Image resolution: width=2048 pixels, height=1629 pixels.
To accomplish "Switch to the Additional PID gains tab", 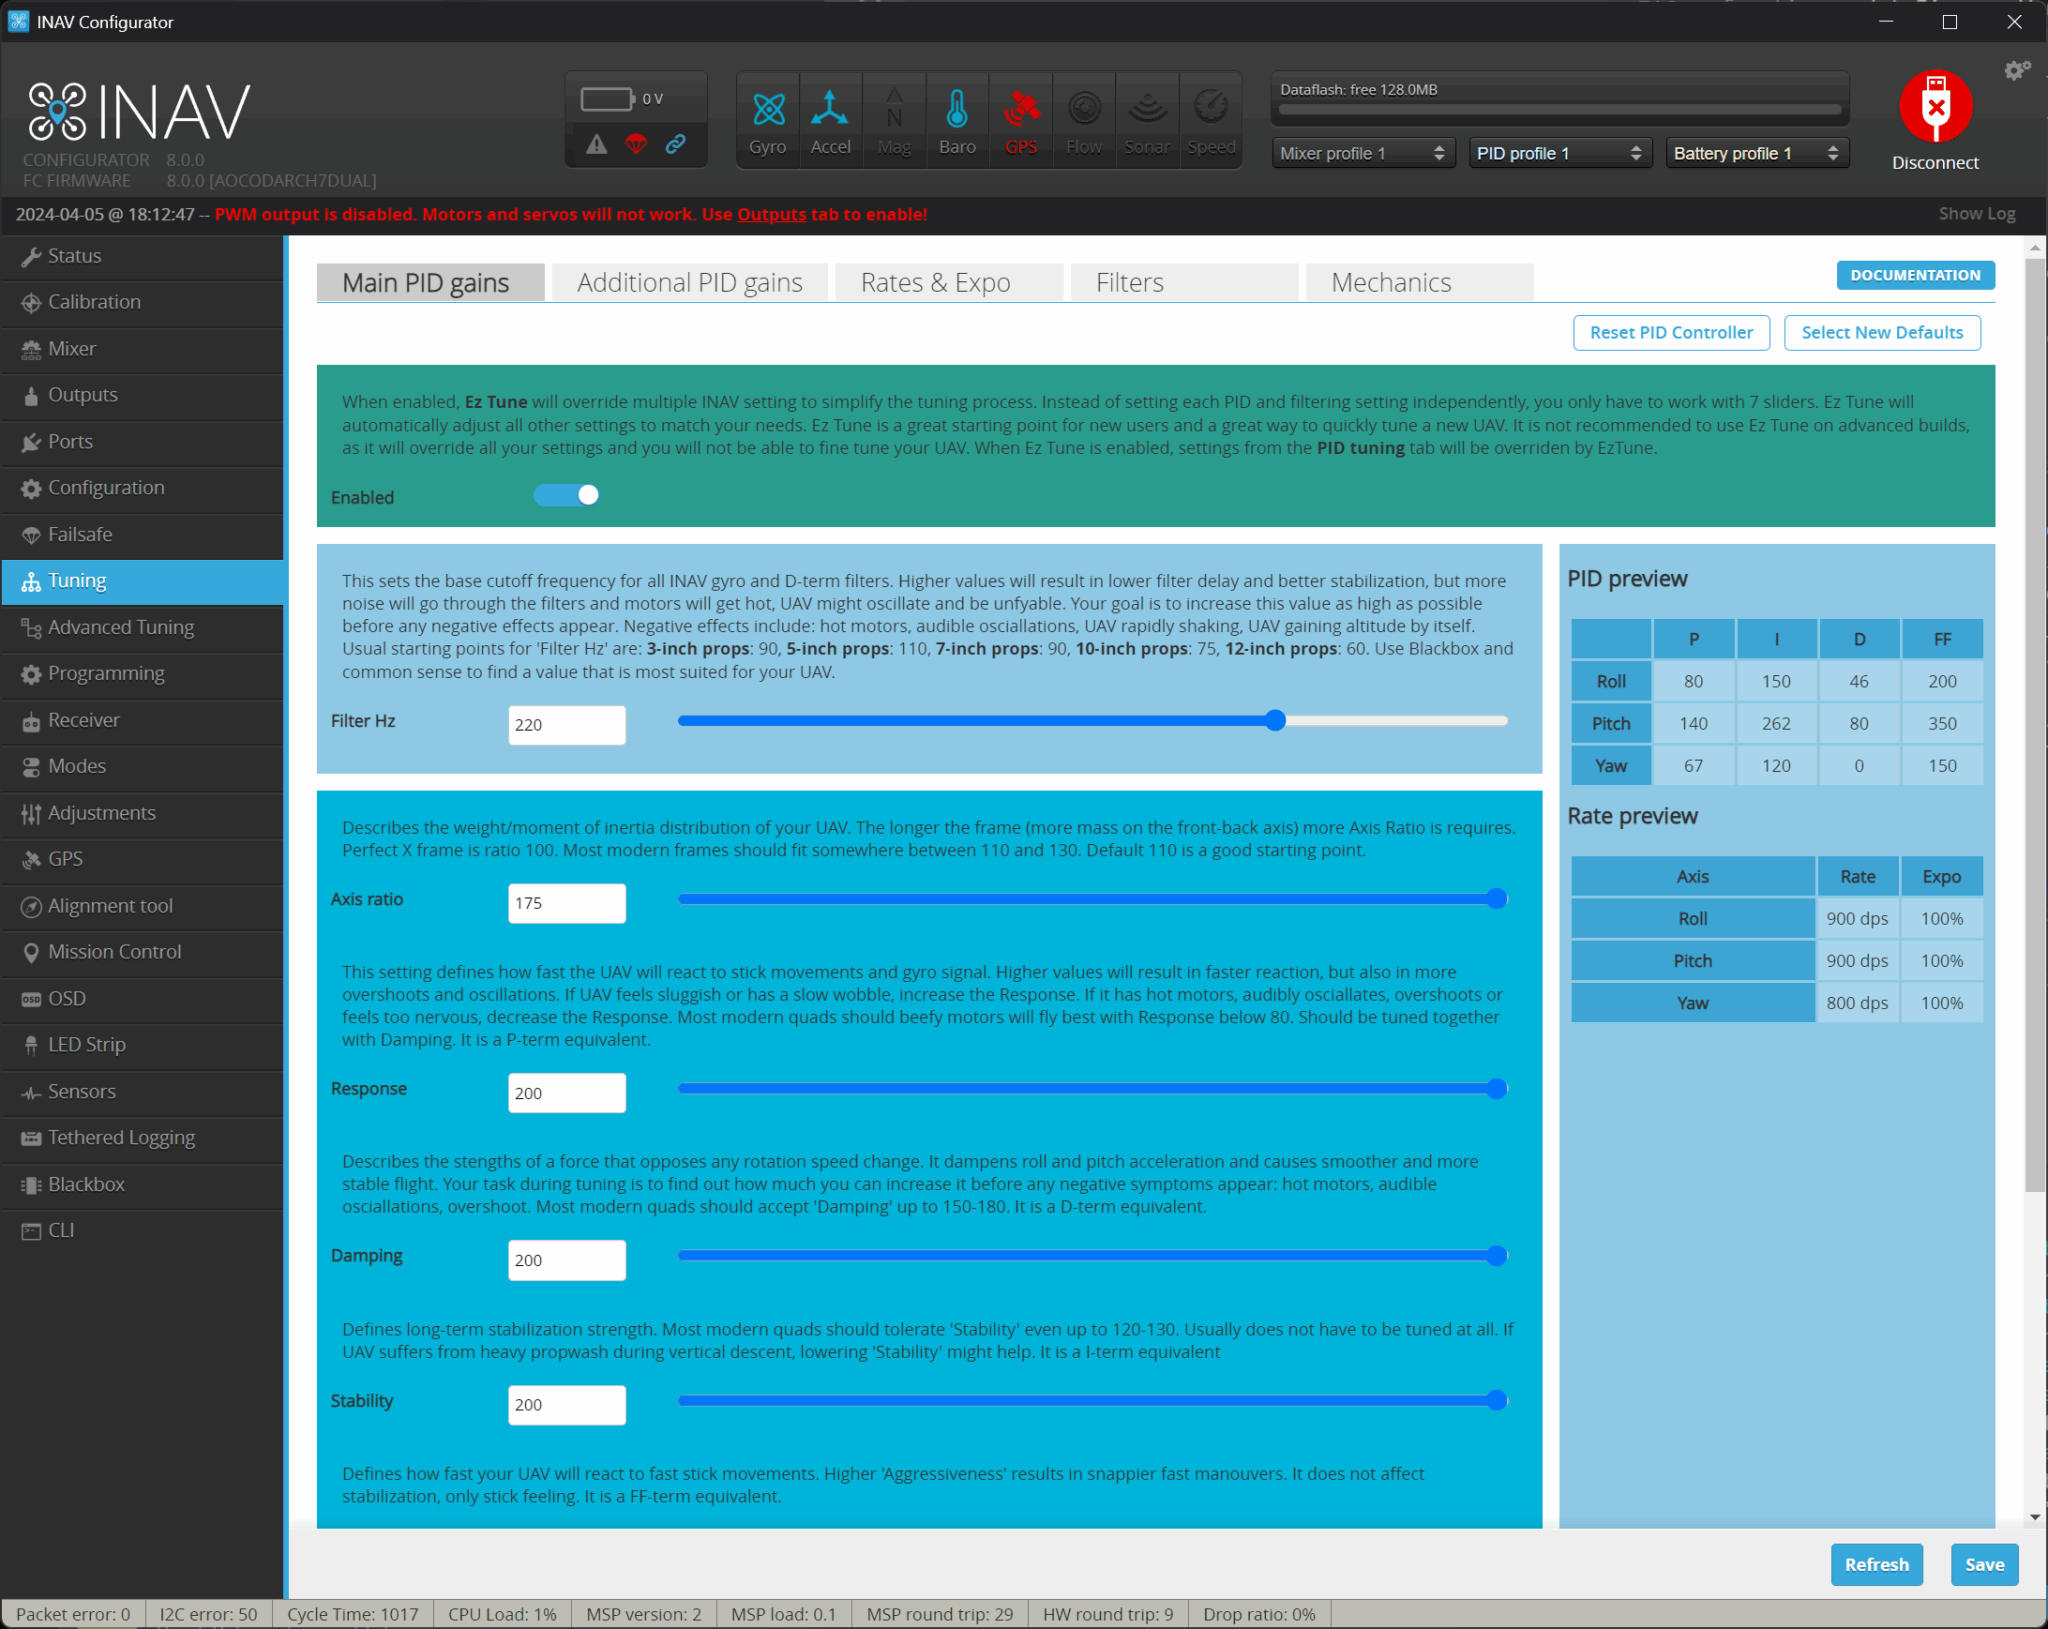I will pyautogui.click(x=688, y=282).
